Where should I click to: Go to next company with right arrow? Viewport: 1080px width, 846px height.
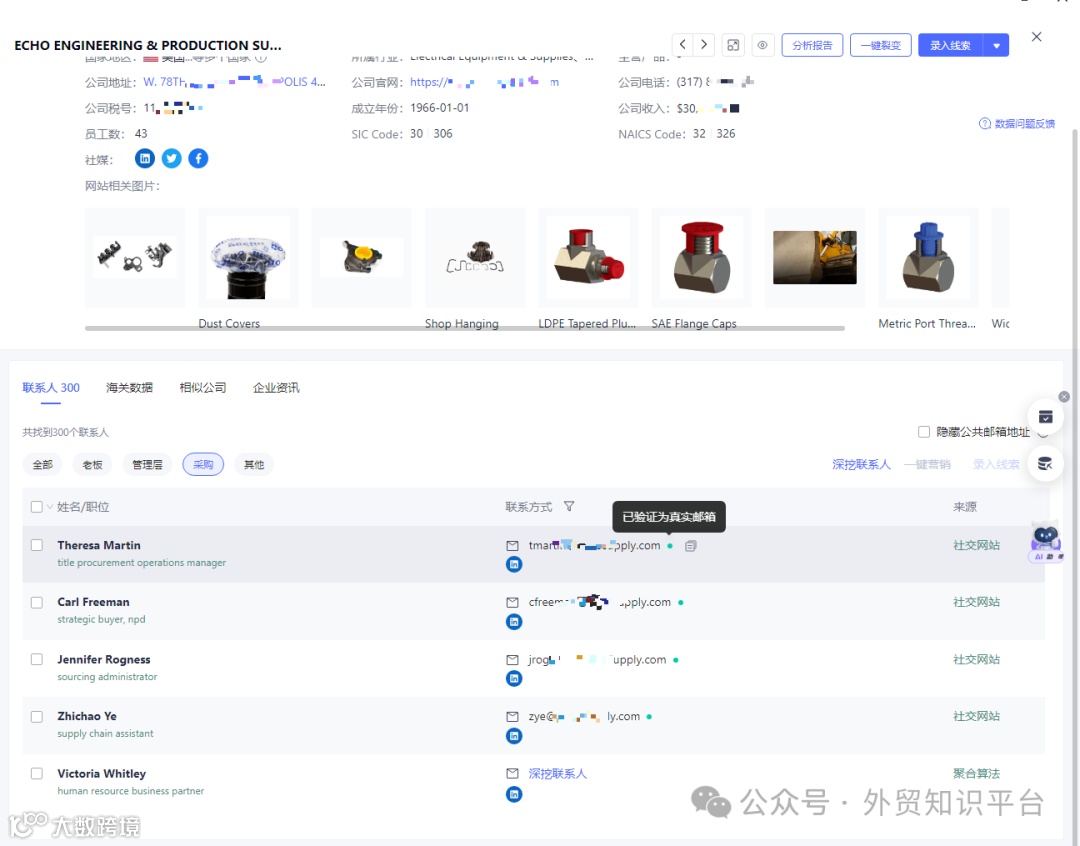(704, 45)
